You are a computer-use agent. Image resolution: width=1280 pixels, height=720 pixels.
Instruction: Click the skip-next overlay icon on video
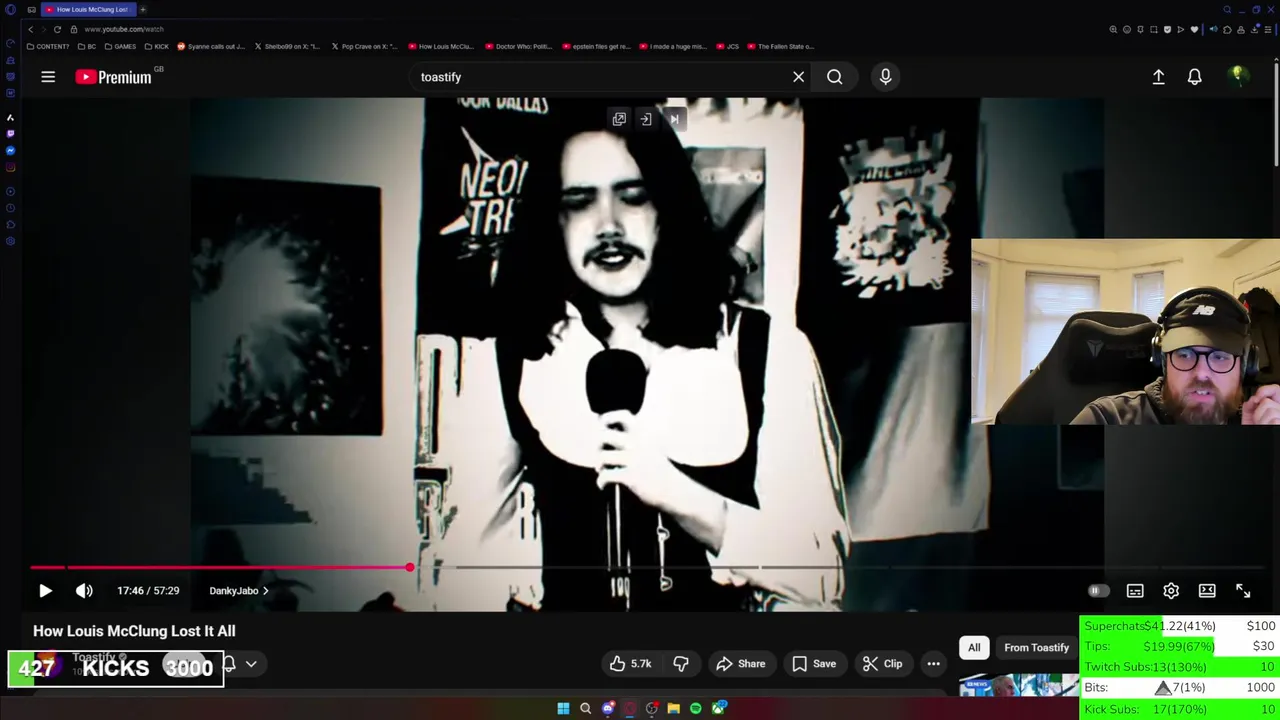tap(674, 119)
